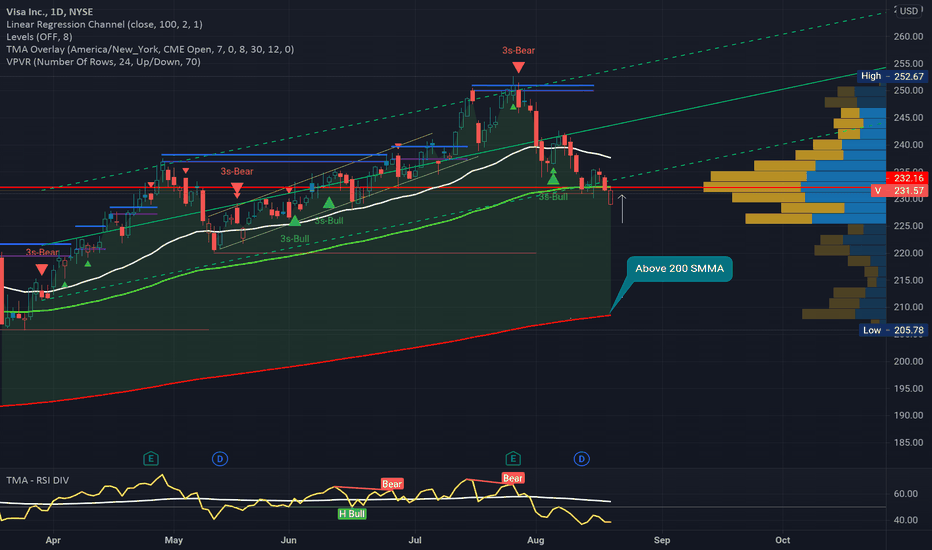Click the Aug label on the time axis
Screen dimensions: 932x550
(x=536, y=540)
